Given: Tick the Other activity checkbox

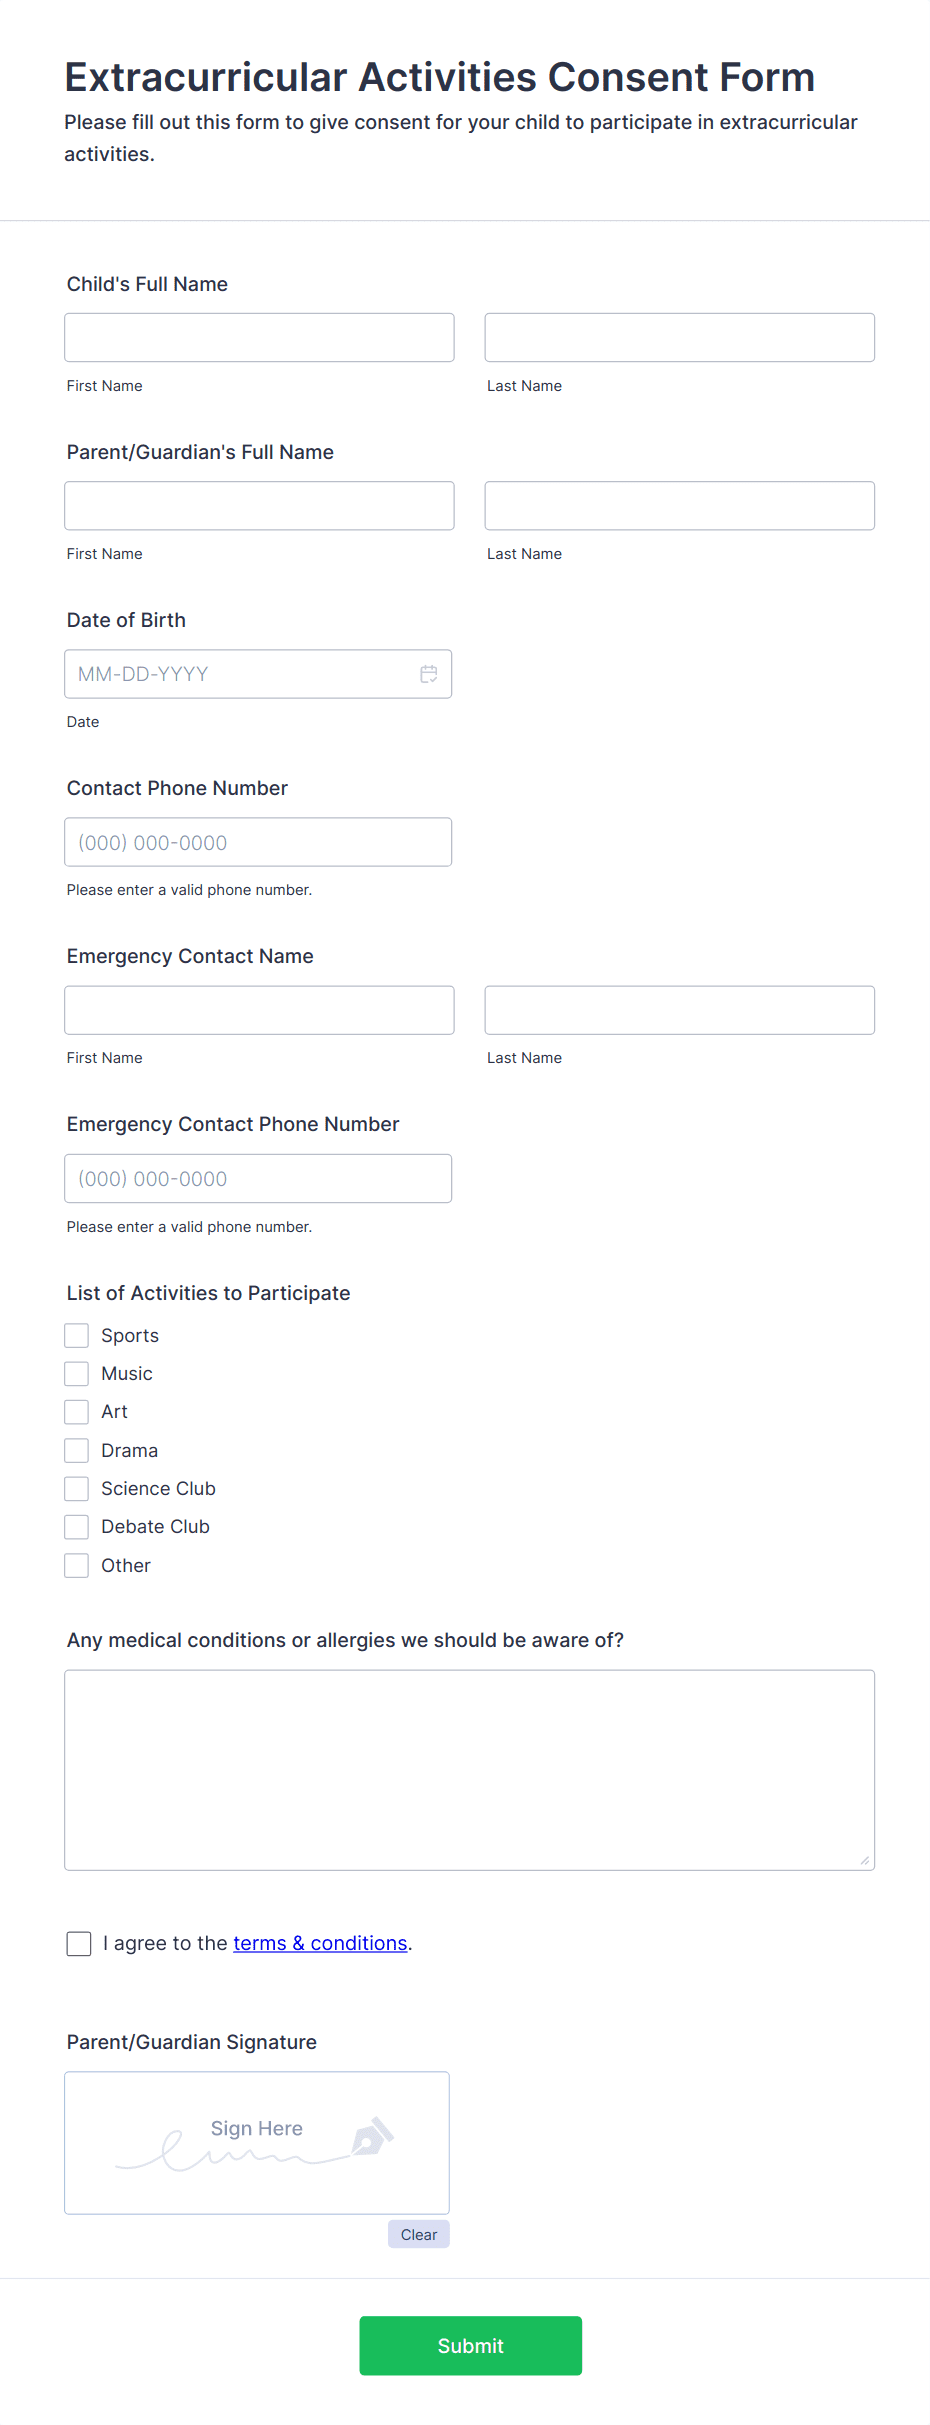Looking at the screenshot, I should (x=77, y=1565).
